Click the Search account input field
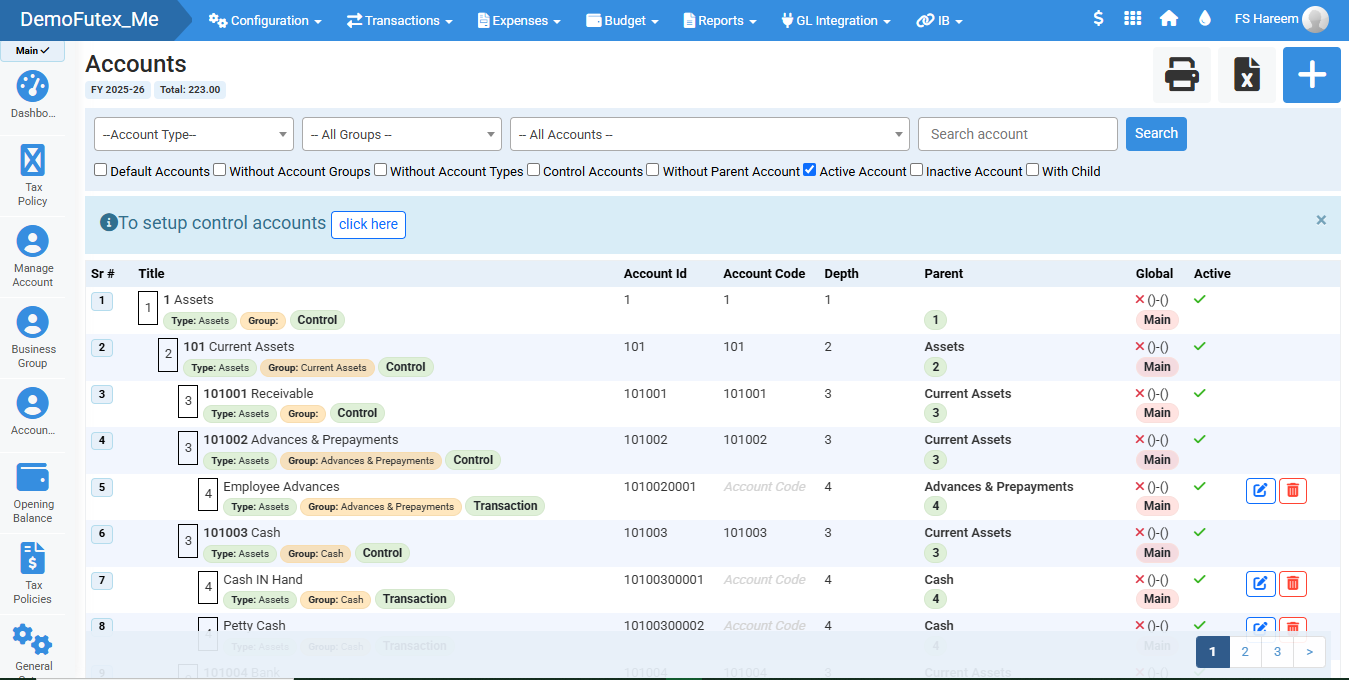 tap(1017, 134)
